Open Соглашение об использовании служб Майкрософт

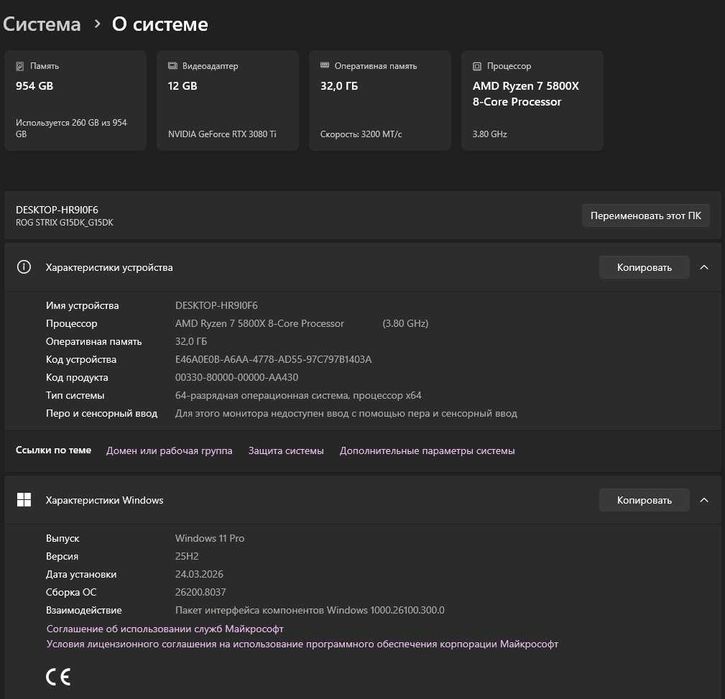(x=165, y=629)
